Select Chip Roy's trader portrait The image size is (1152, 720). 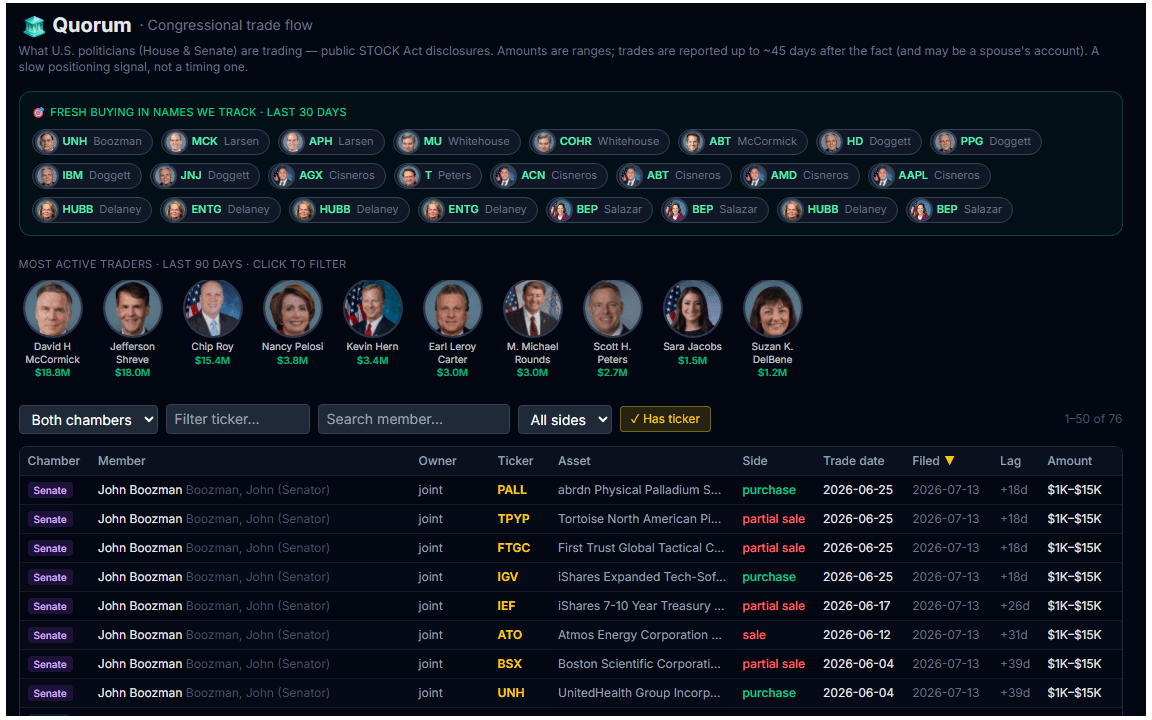coord(212,309)
